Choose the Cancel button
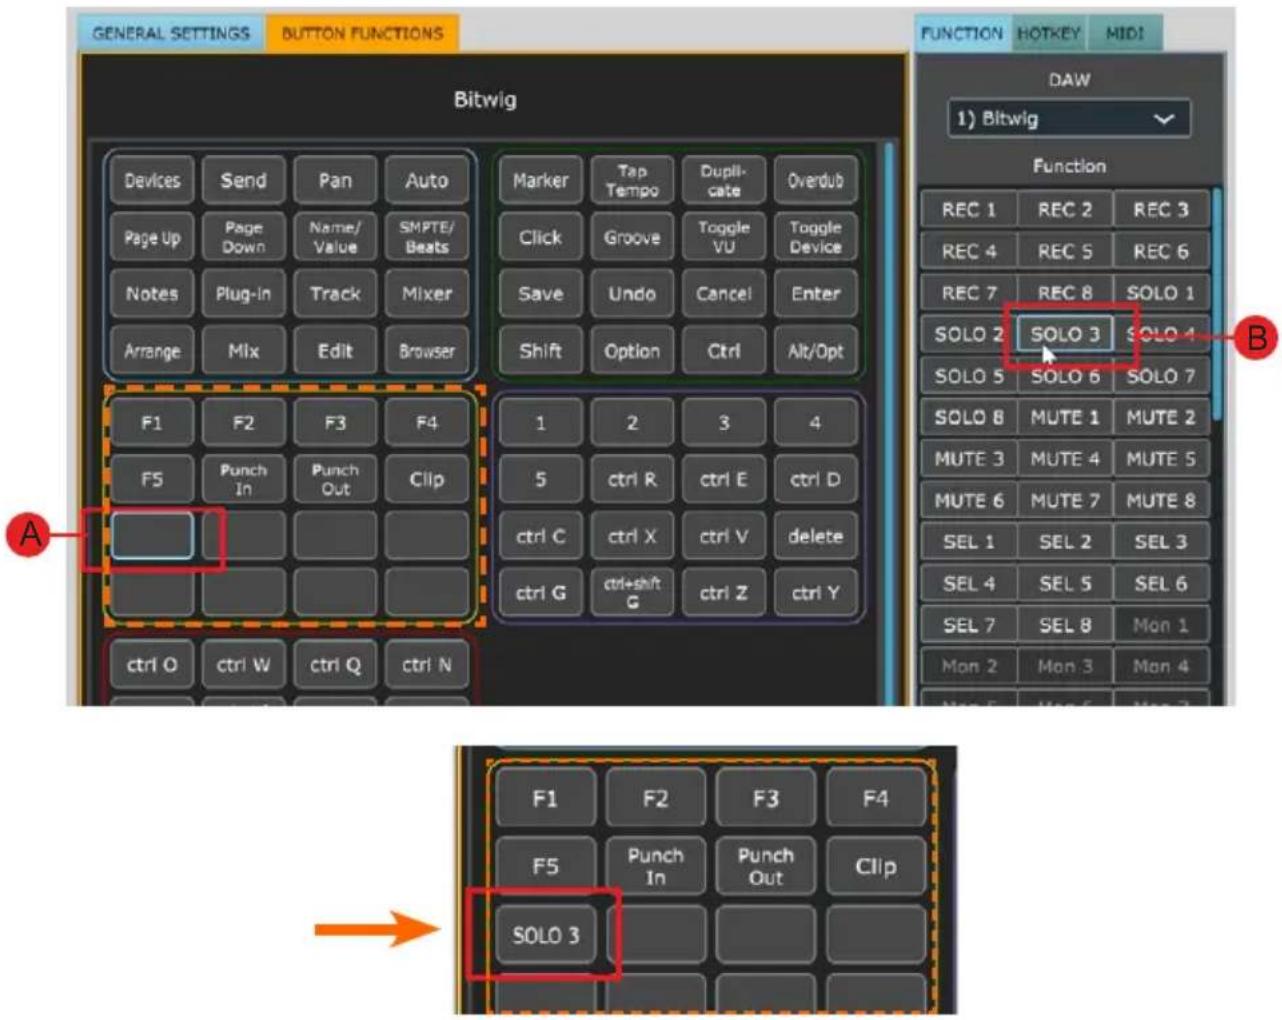 (x=724, y=294)
